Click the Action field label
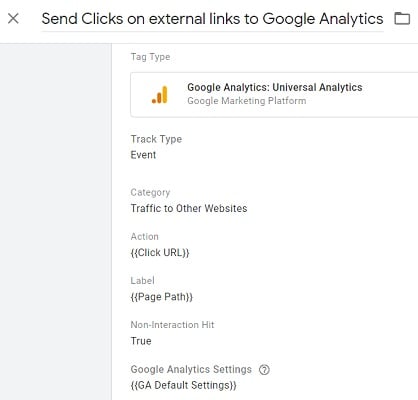 (x=145, y=237)
